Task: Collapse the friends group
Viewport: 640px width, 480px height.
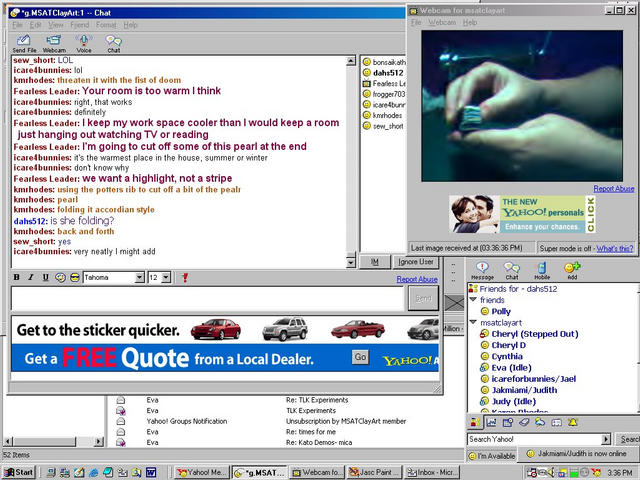Action: [473, 300]
